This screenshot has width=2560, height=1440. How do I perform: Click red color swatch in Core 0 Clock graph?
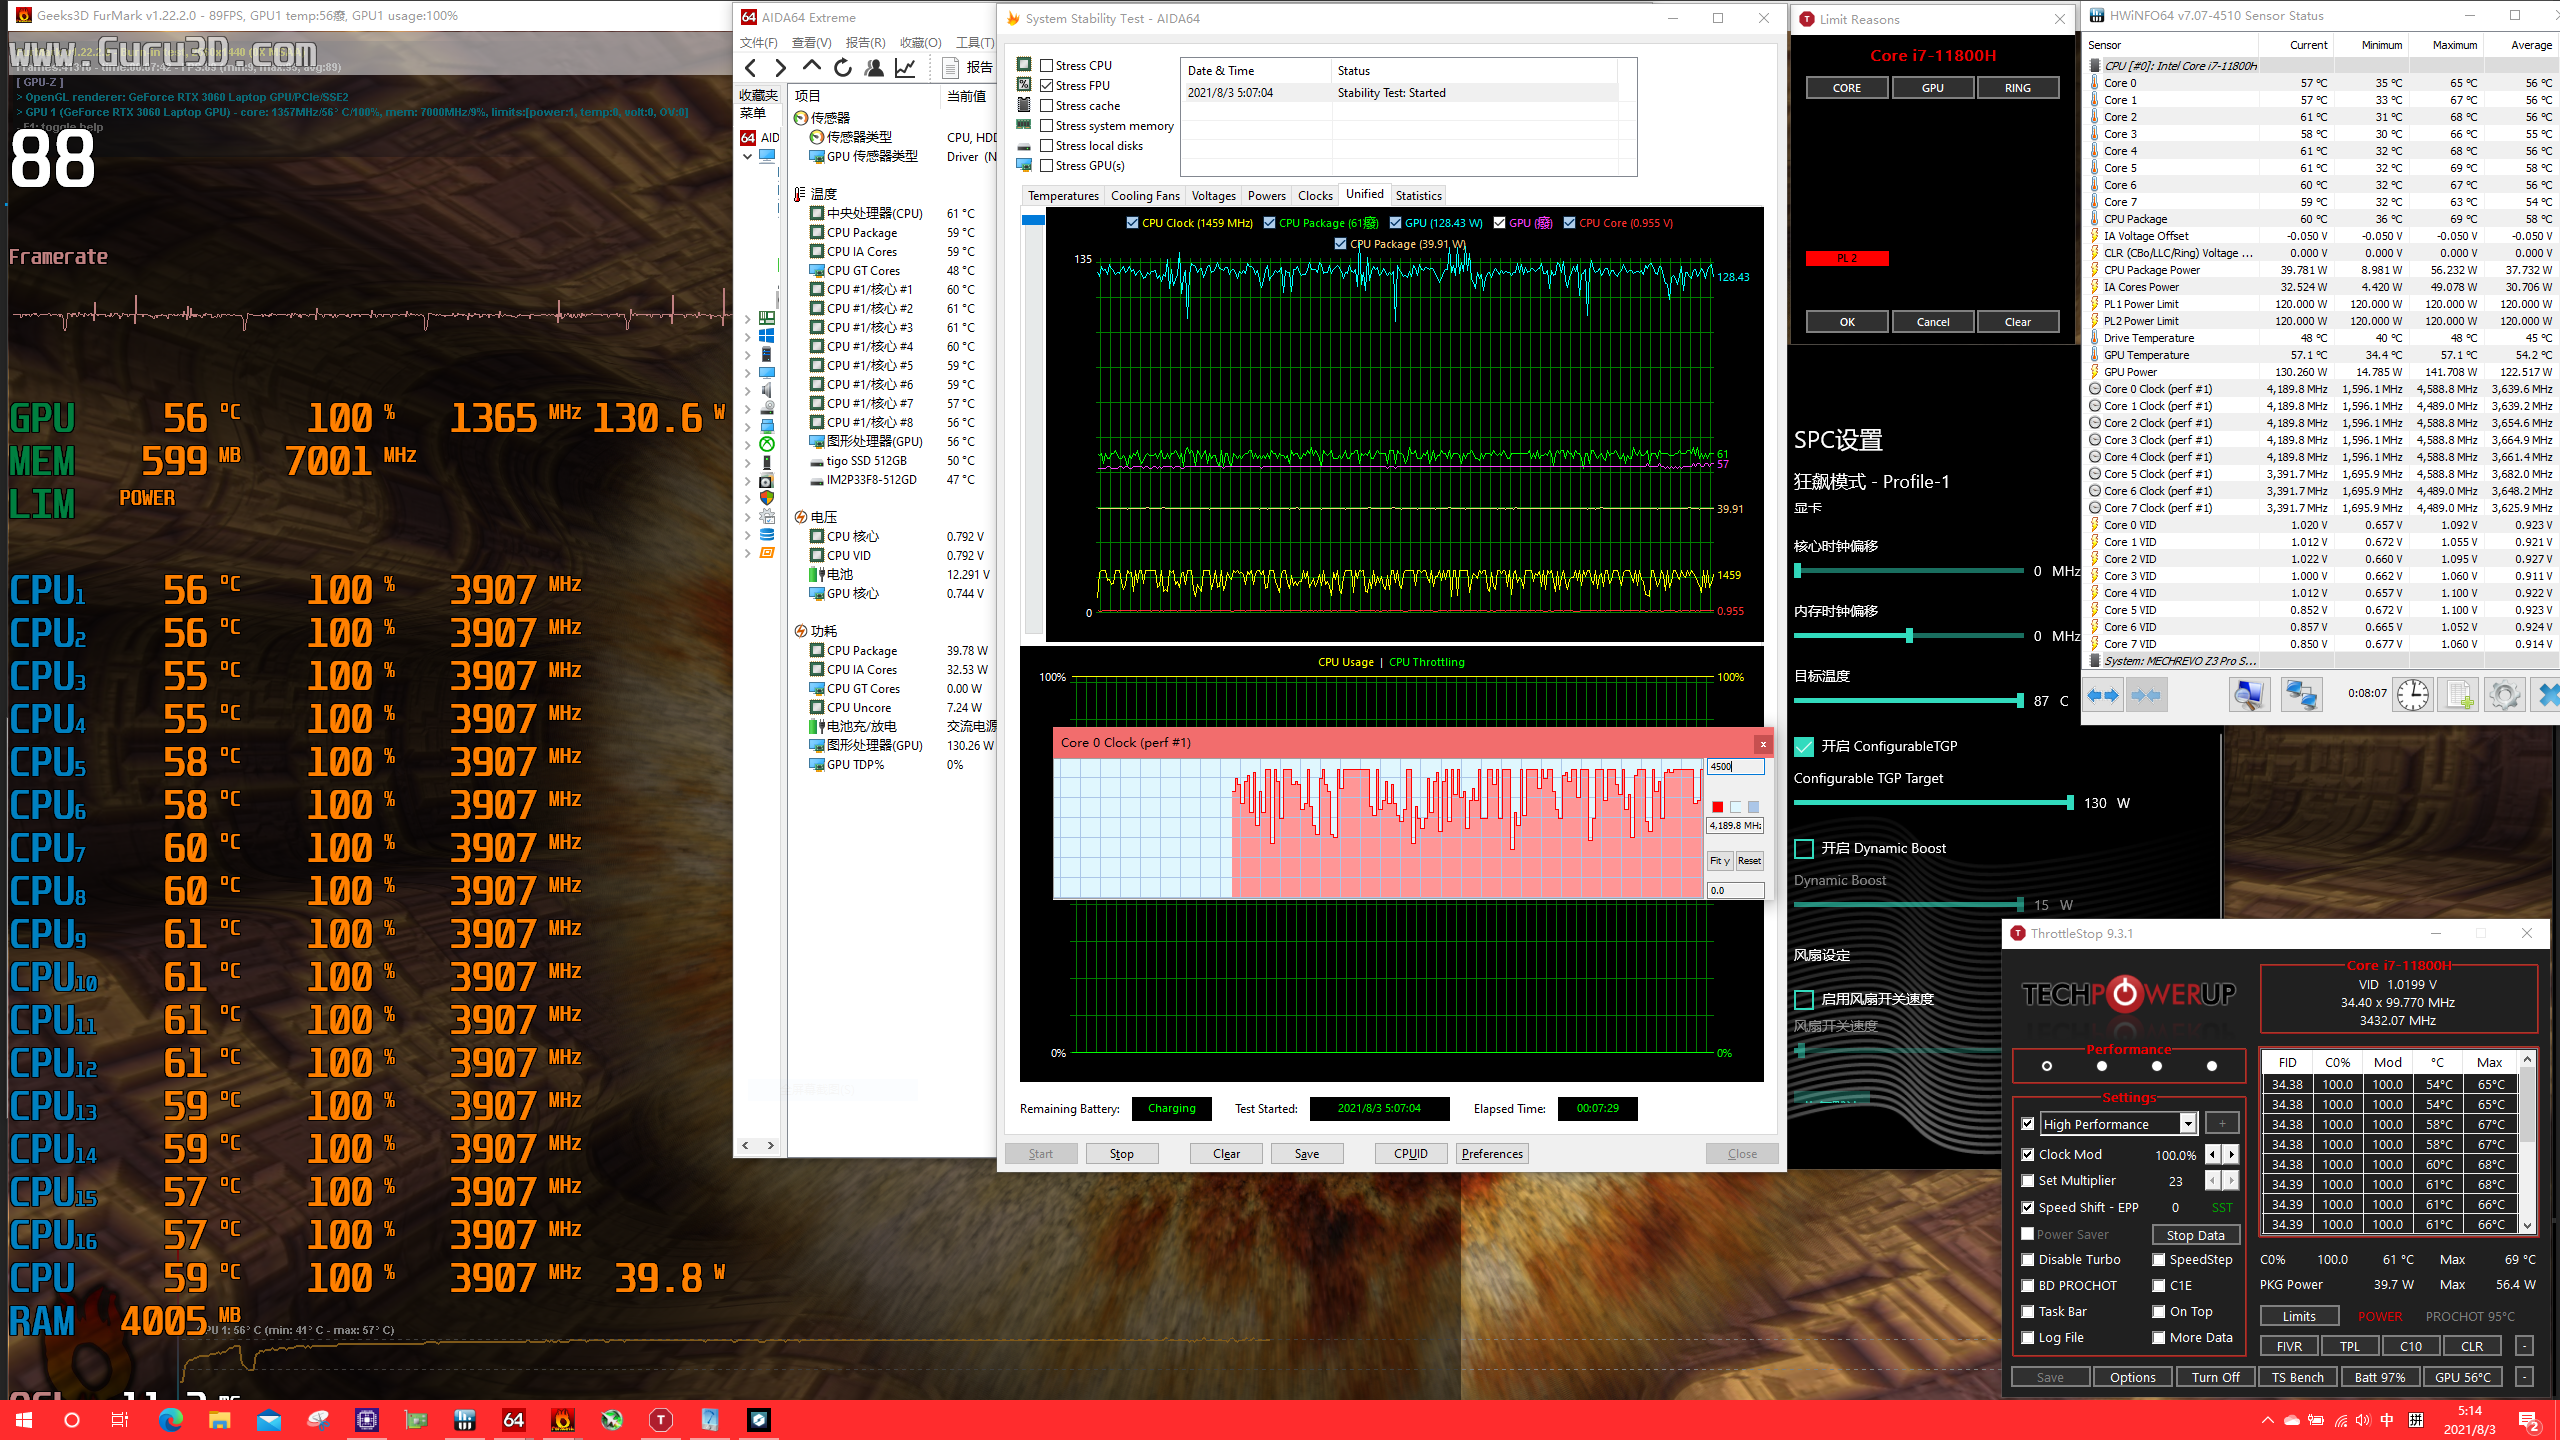(x=1718, y=807)
